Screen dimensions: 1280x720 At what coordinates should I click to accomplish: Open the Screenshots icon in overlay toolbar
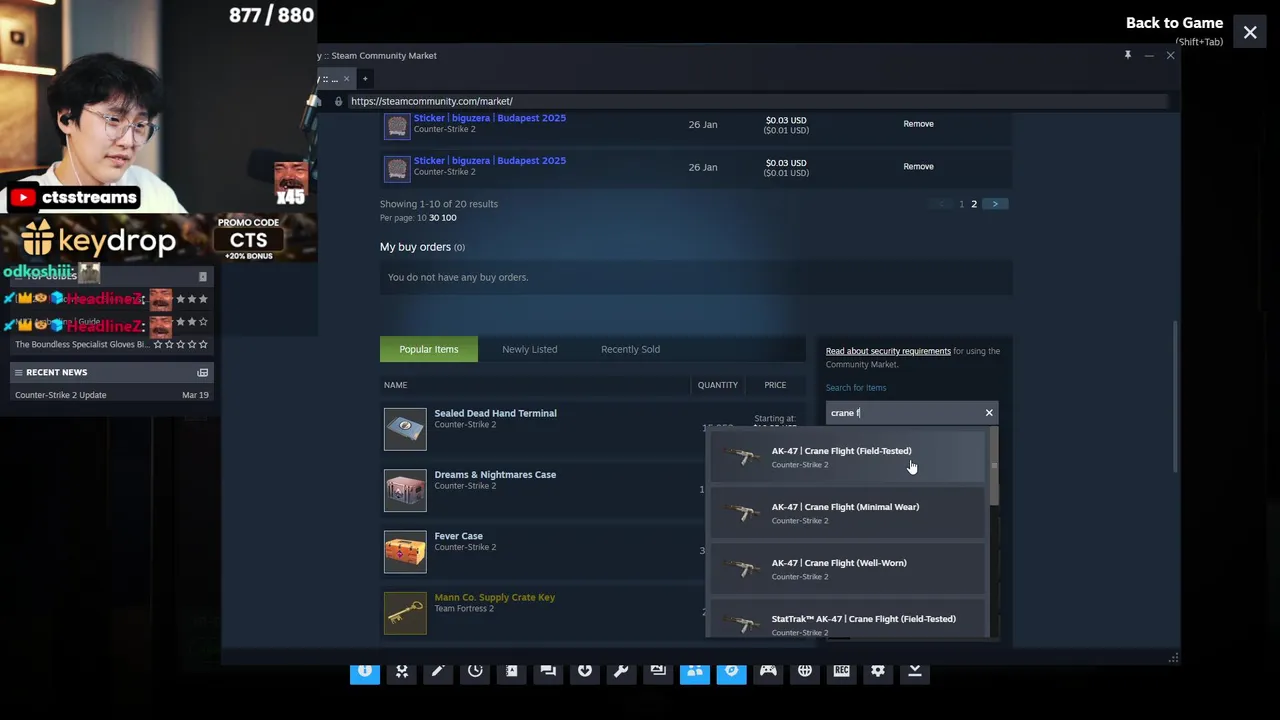point(658,671)
